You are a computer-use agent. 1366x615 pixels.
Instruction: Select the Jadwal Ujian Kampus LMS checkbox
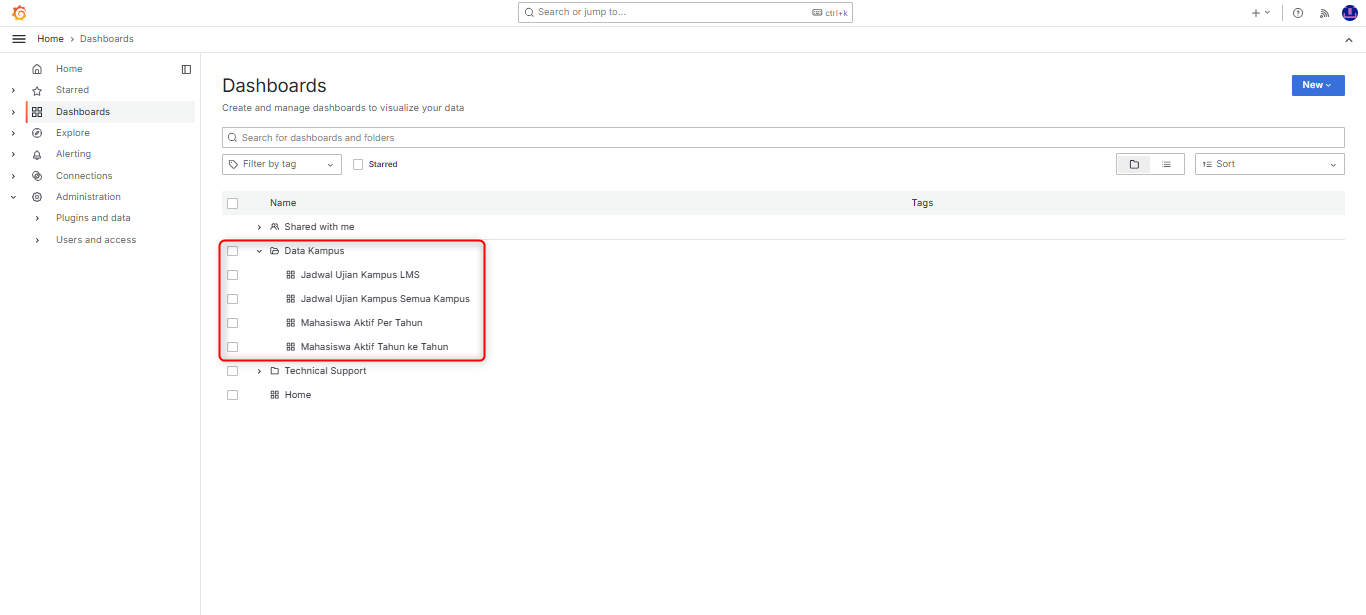tap(232, 275)
